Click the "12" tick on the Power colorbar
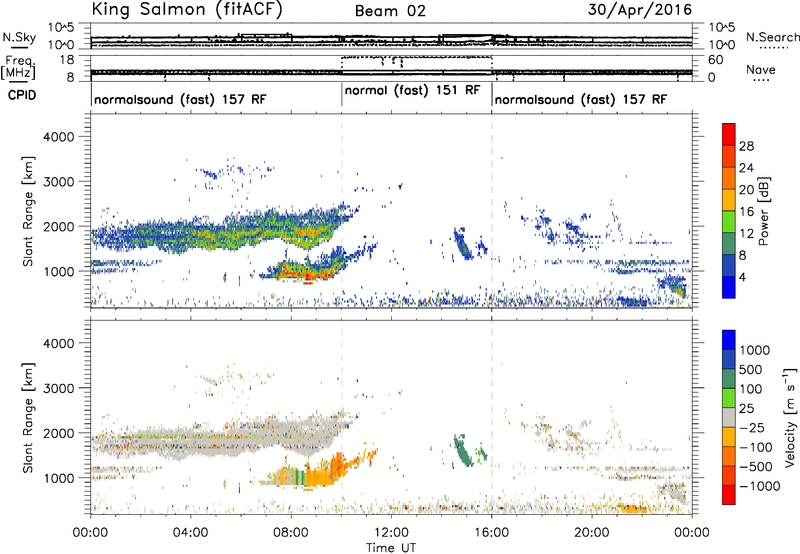The height and width of the screenshot is (554, 800). pyautogui.click(x=746, y=234)
